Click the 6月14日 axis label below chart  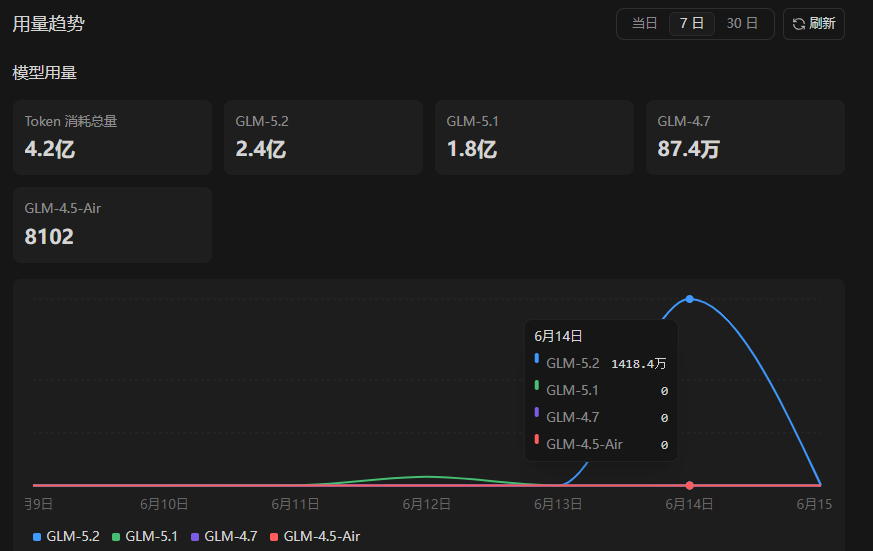point(689,504)
